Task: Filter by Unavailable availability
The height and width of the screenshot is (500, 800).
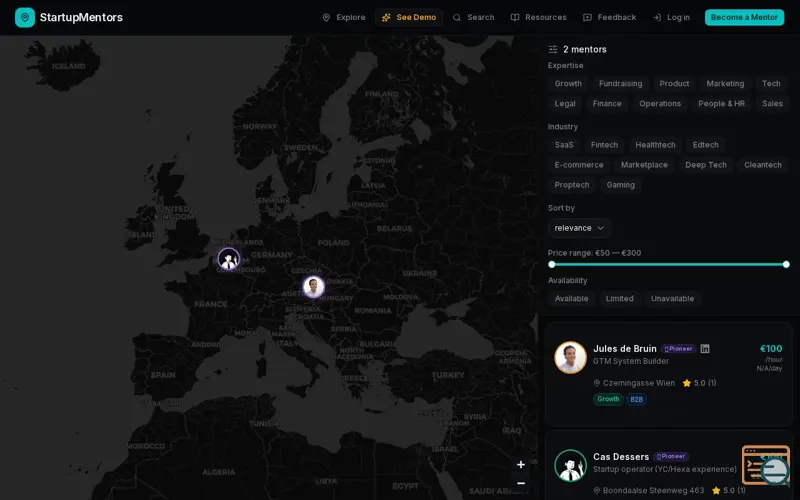Action: [672, 298]
